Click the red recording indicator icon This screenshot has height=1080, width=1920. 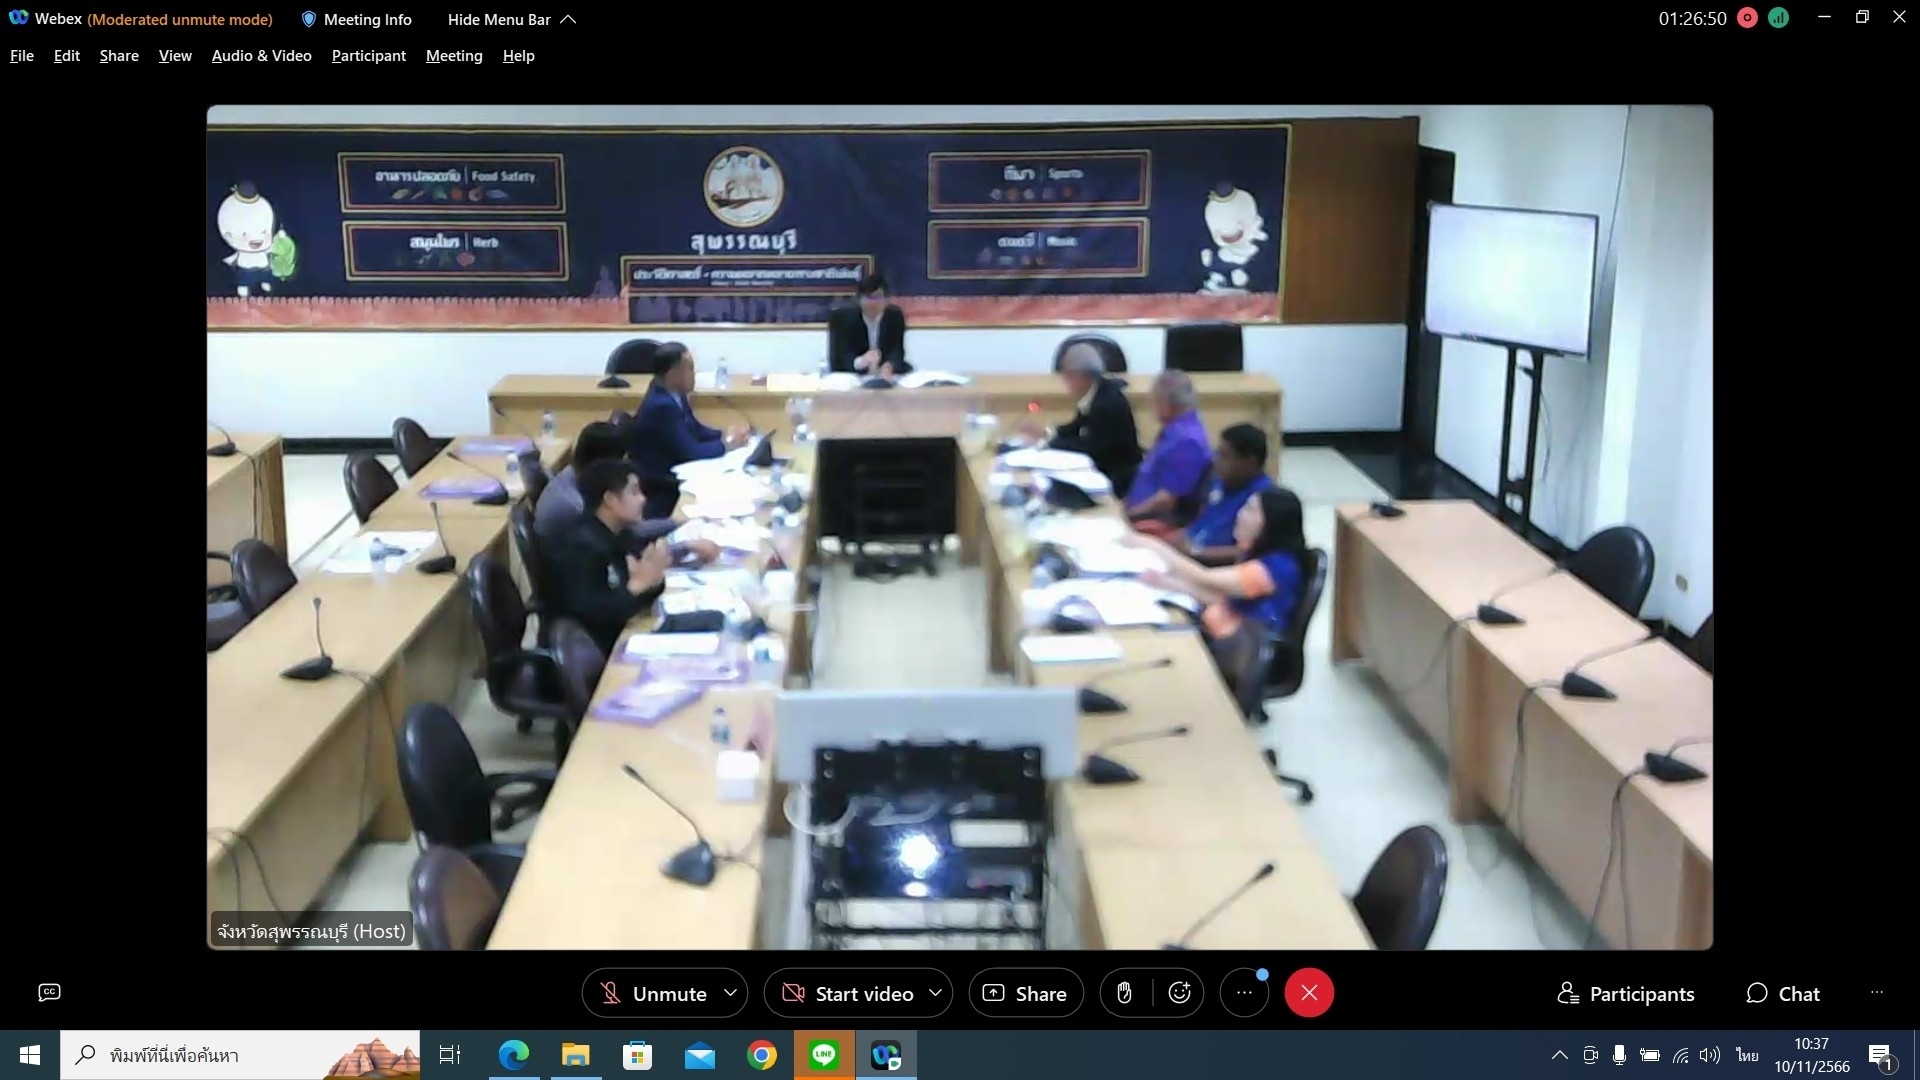(x=1748, y=18)
